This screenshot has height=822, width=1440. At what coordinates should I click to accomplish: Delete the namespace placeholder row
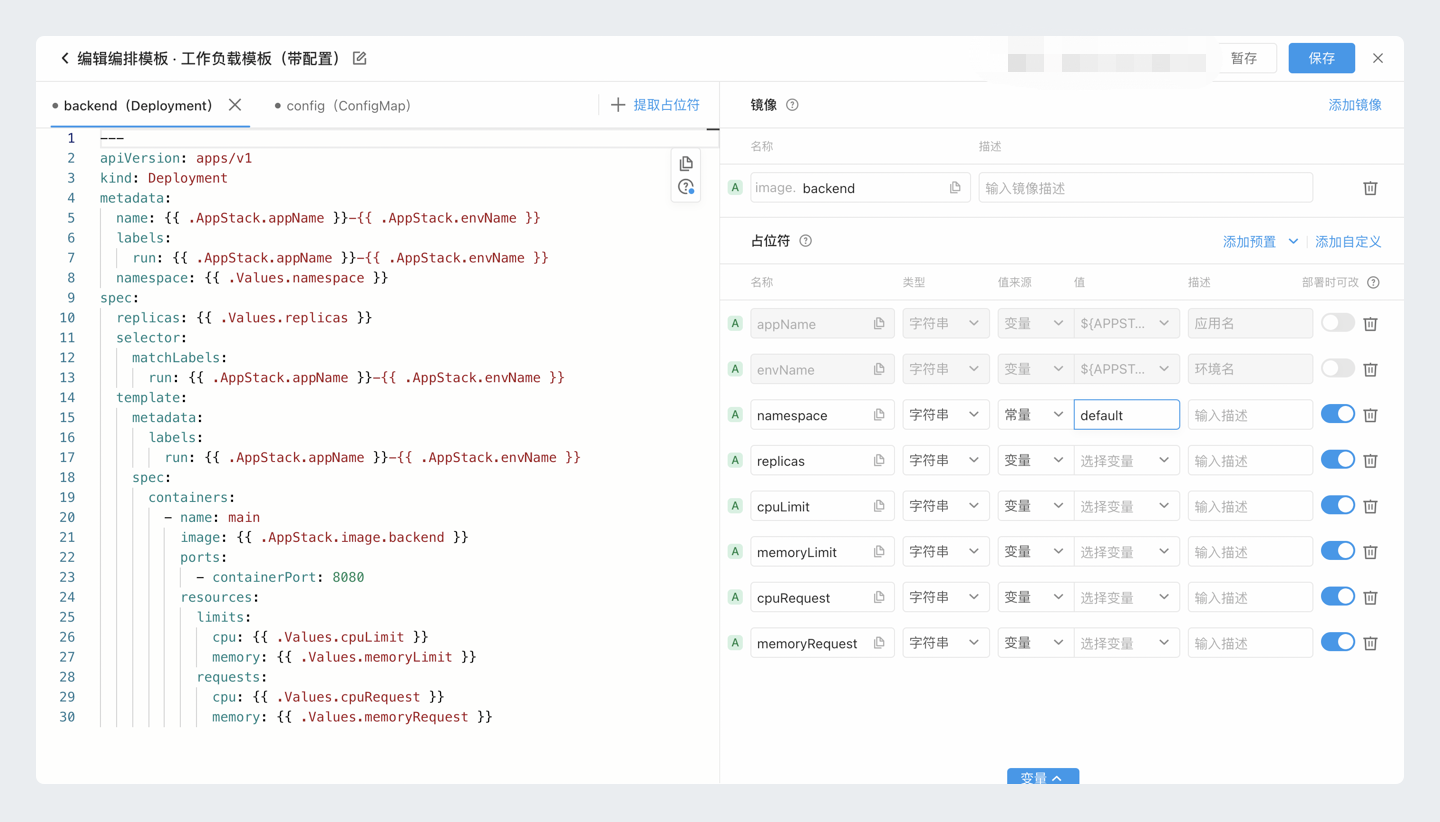(1370, 415)
